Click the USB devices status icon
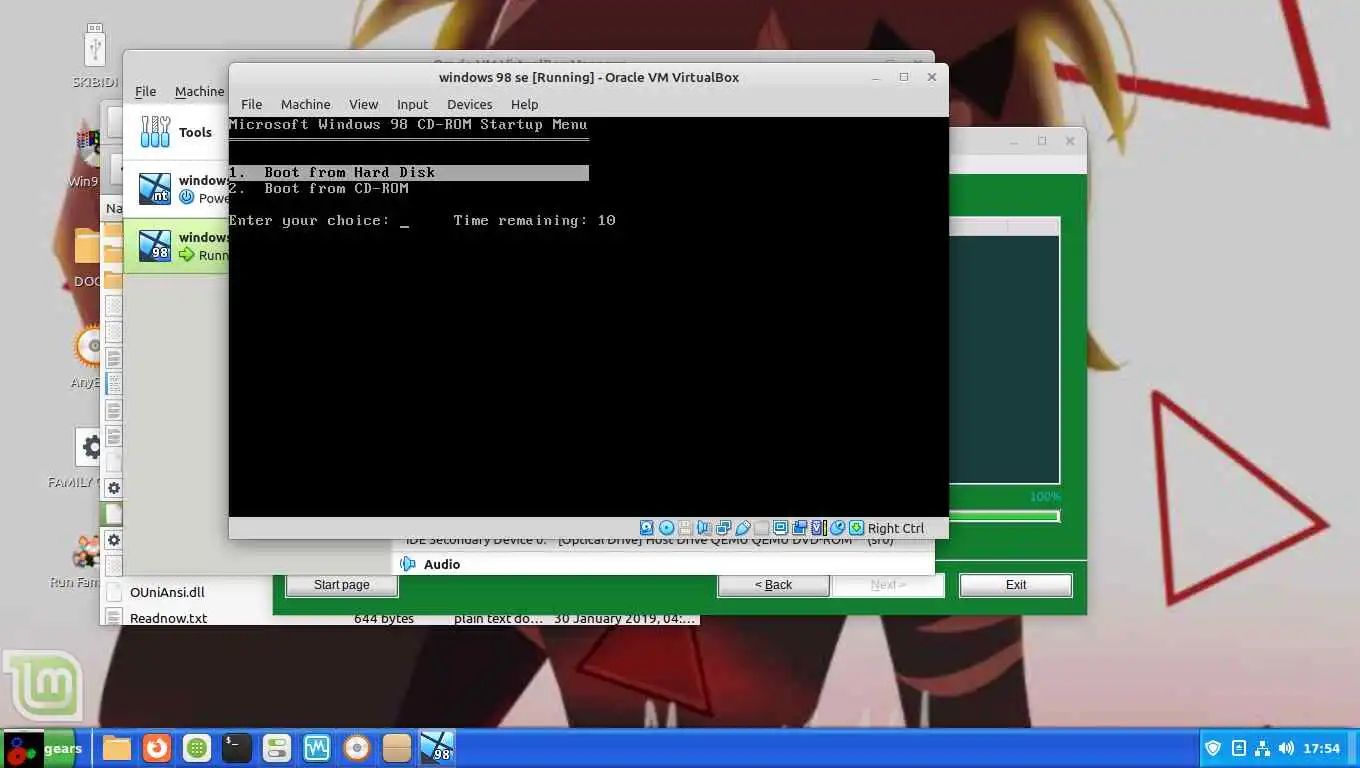 coord(743,528)
